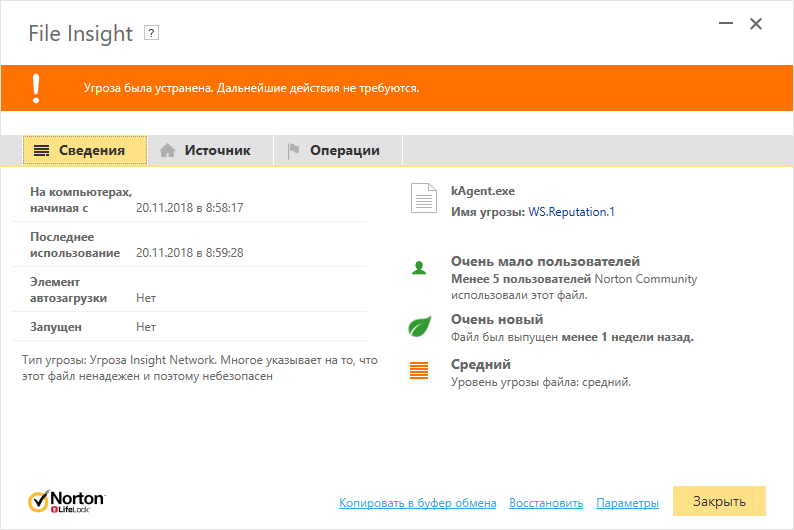Click the date 20.11.2018 в 8:58:17
Screen dimensions: 794x530
point(189,208)
